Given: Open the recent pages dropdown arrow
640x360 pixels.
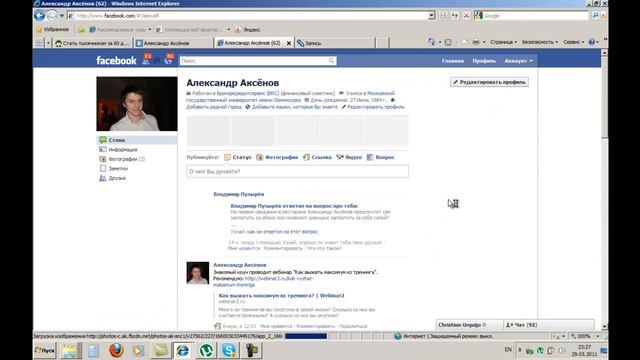Looking at the screenshot, I should pos(62,16).
